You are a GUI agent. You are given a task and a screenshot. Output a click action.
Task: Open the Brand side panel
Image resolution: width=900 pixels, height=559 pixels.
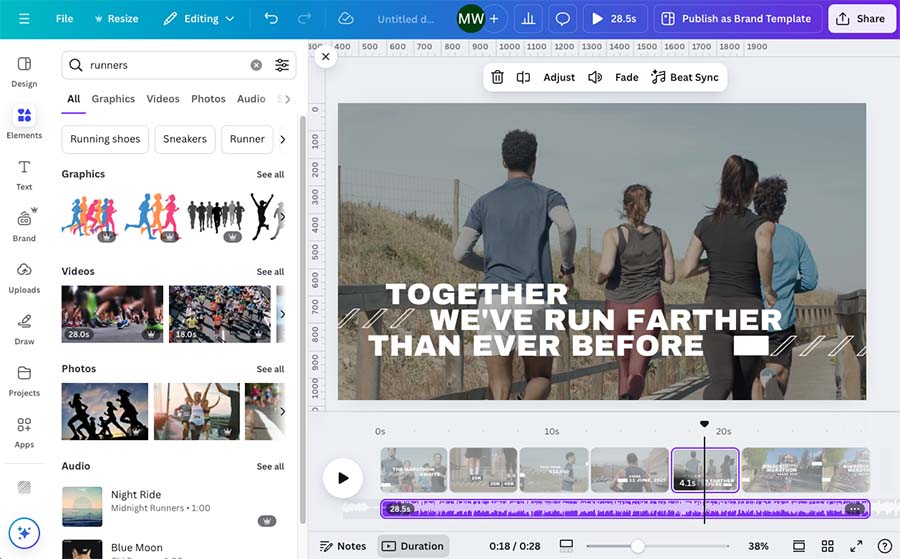pyautogui.click(x=24, y=226)
